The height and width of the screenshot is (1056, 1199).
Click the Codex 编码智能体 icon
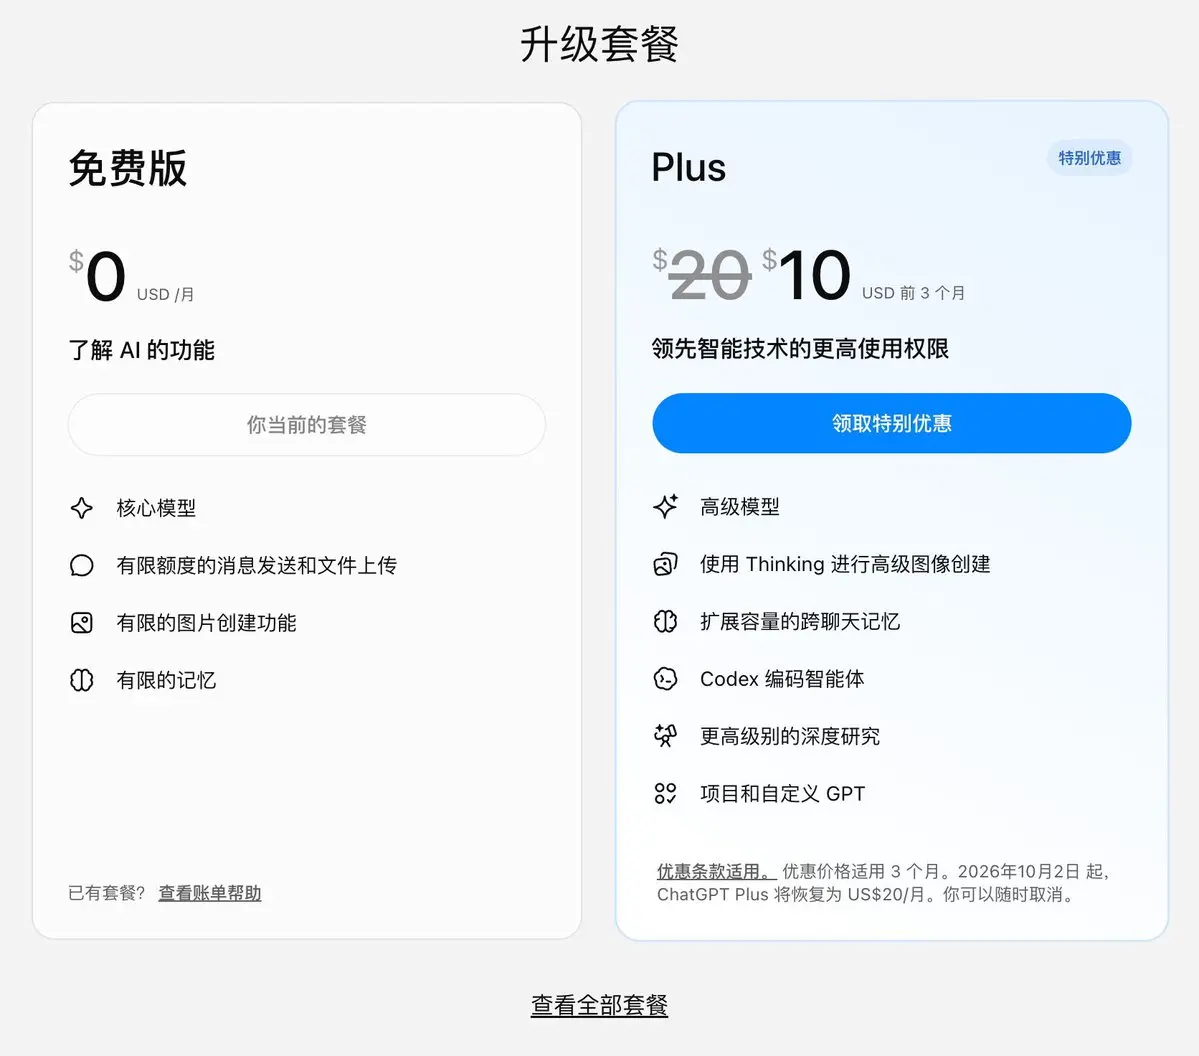(665, 678)
